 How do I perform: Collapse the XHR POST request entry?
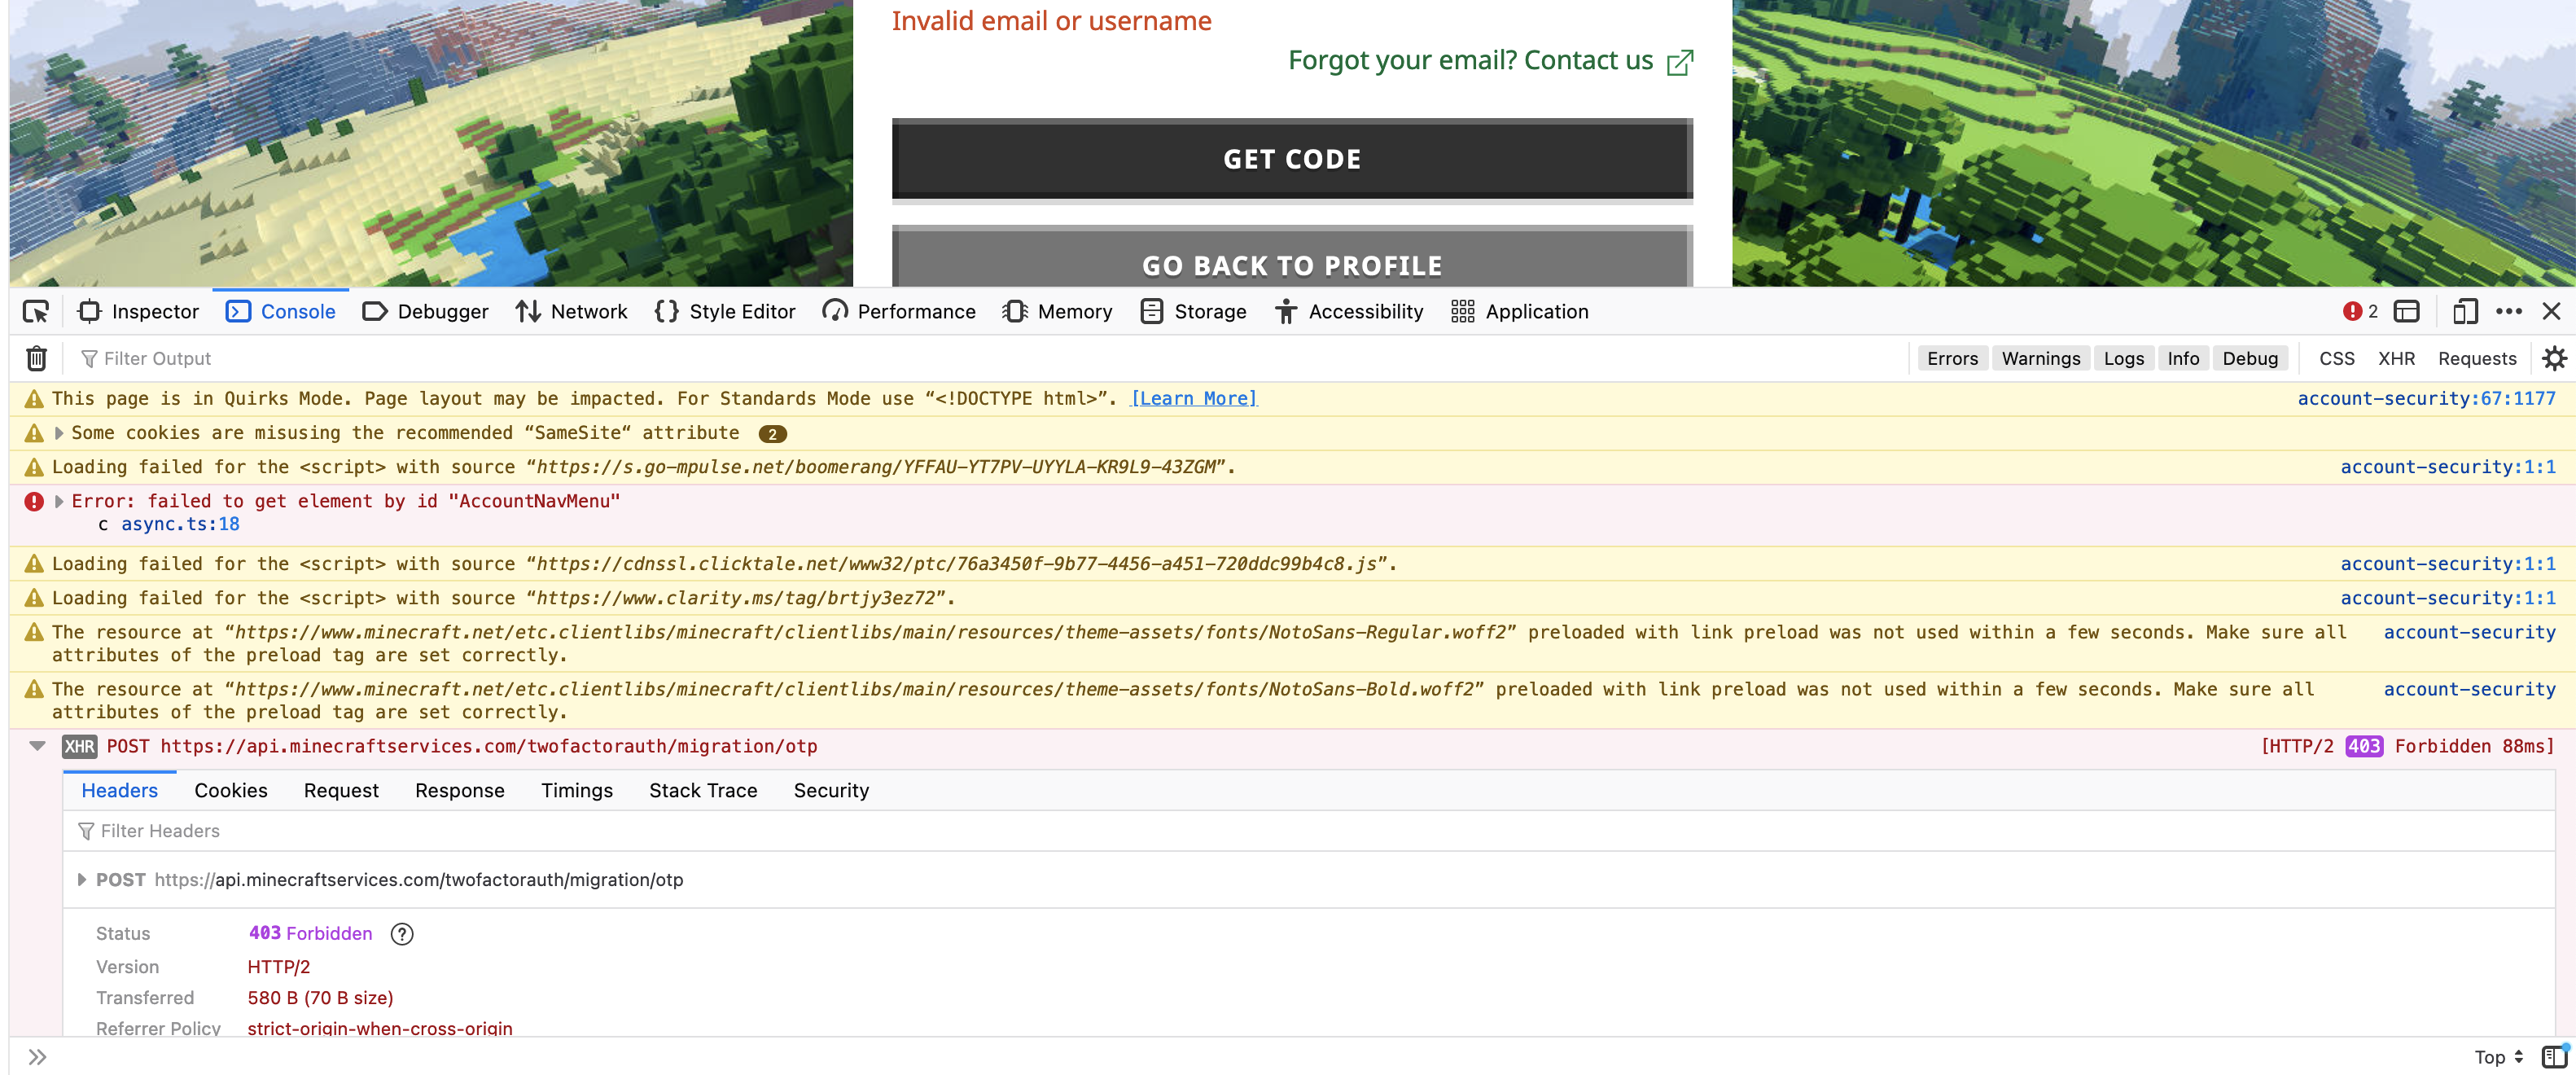[38, 746]
